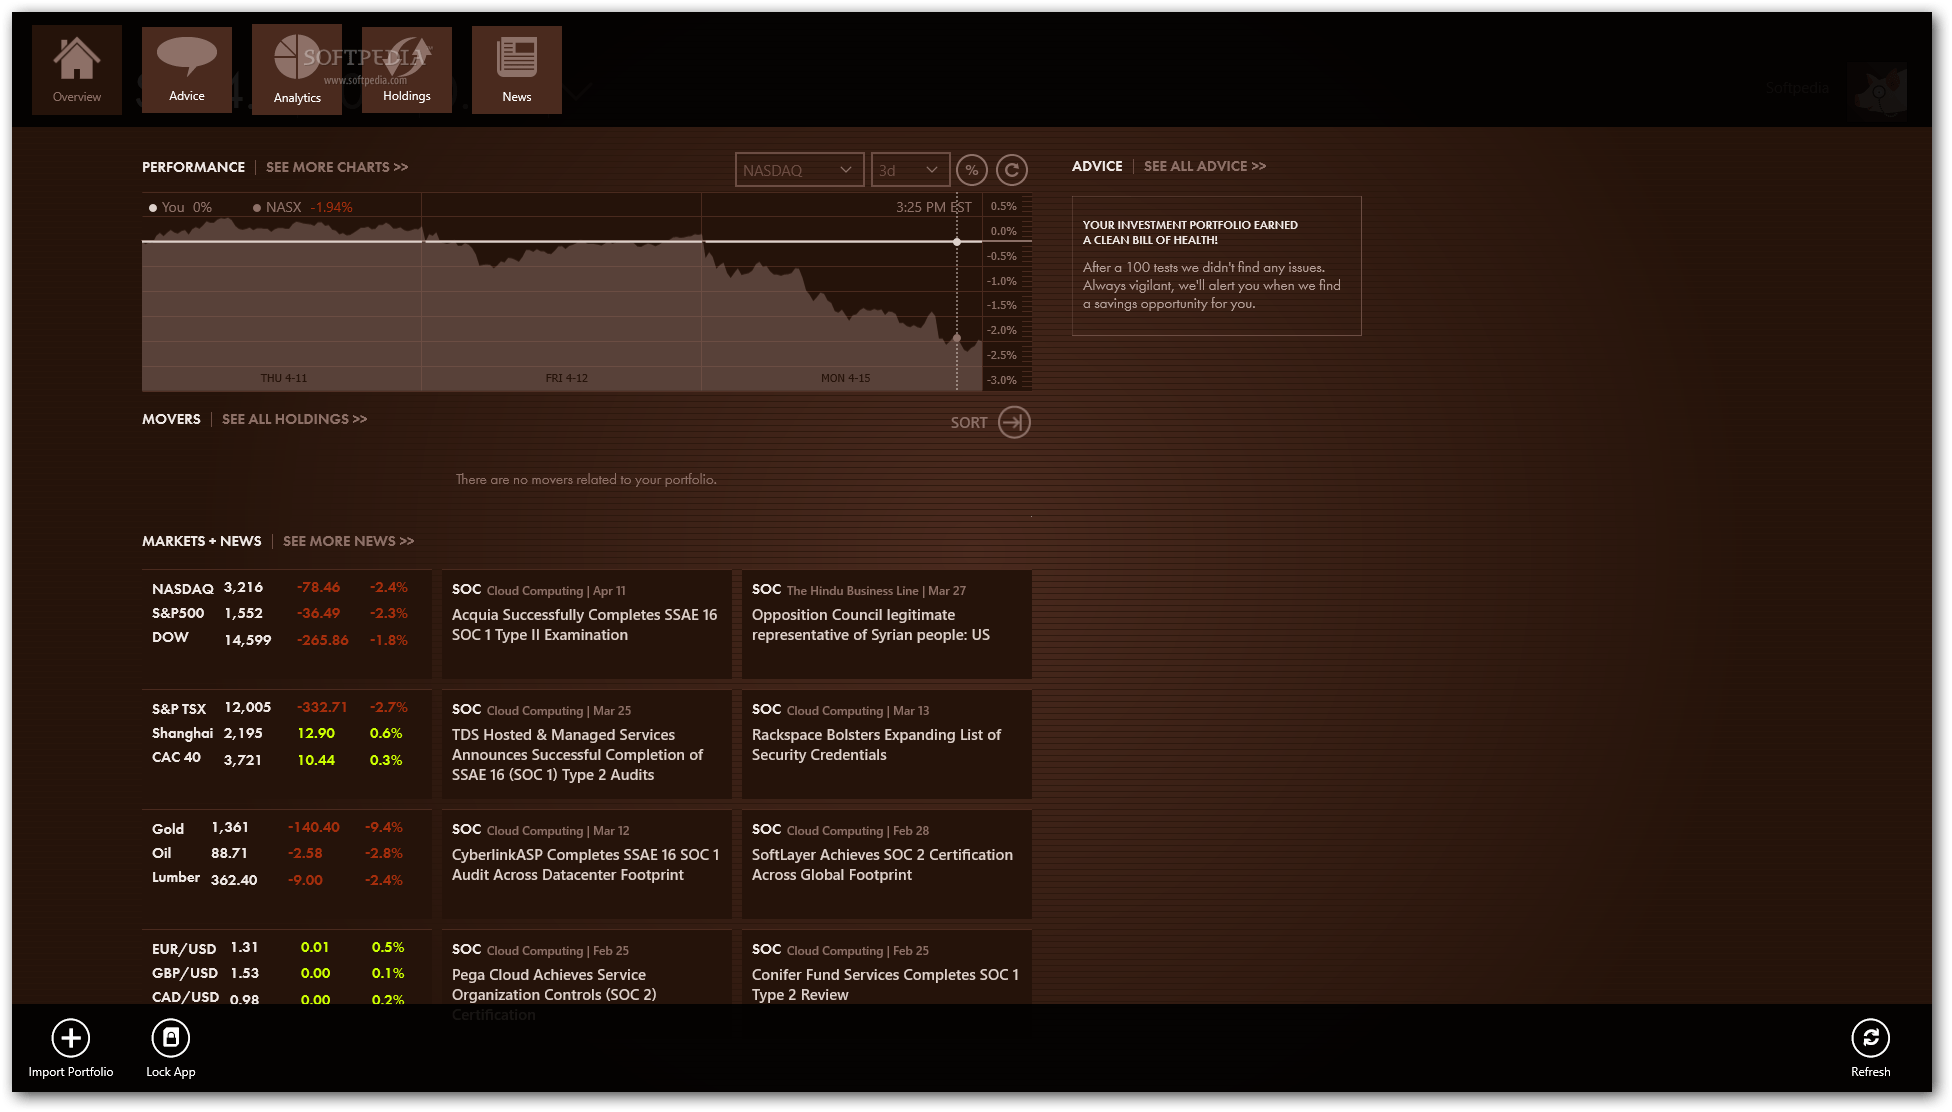The width and height of the screenshot is (1952, 1112).
Task: Click the Softpedia user avatar
Action: (1877, 90)
